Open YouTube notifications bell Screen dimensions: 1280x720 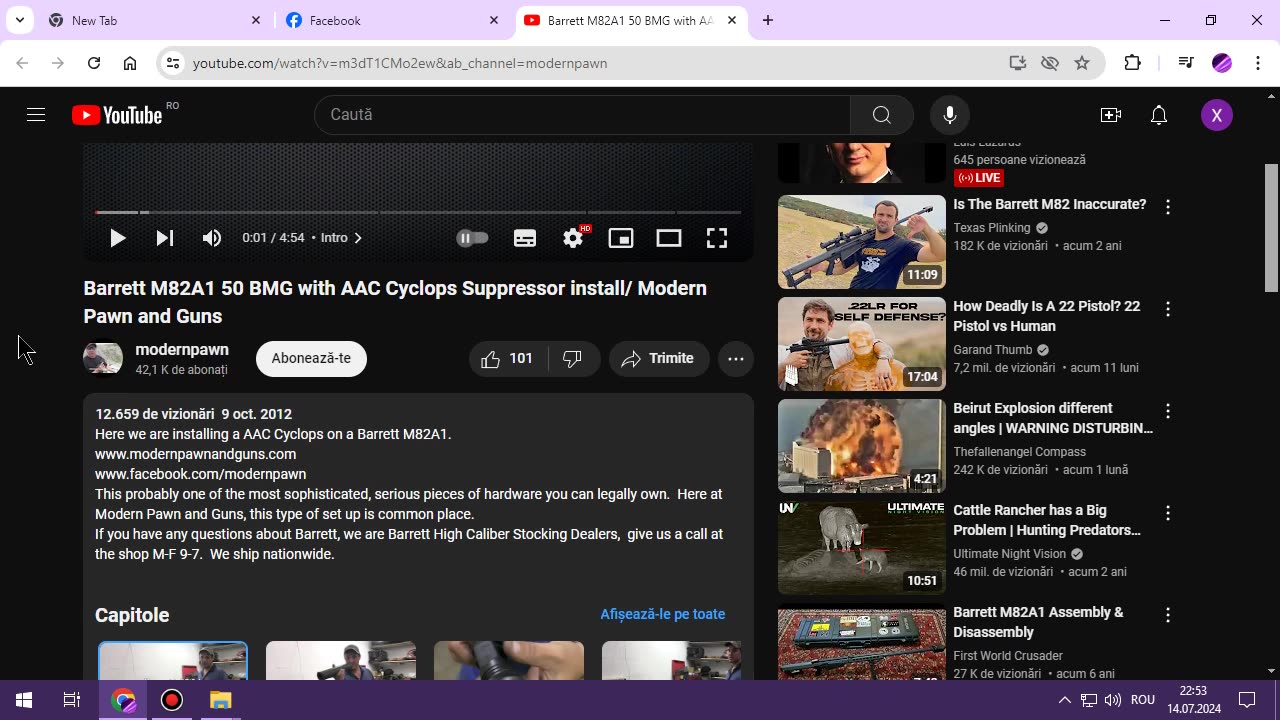tap(1159, 115)
